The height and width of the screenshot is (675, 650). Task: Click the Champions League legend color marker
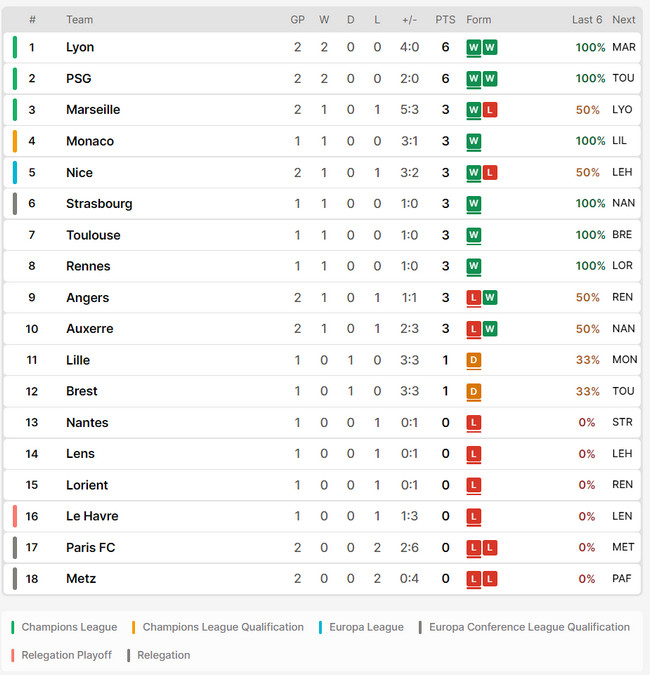coord(12,627)
